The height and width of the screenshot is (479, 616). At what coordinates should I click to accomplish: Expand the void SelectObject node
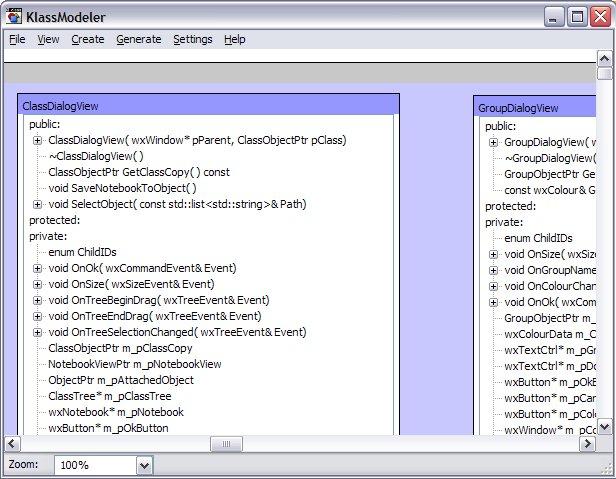tap(37, 204)
